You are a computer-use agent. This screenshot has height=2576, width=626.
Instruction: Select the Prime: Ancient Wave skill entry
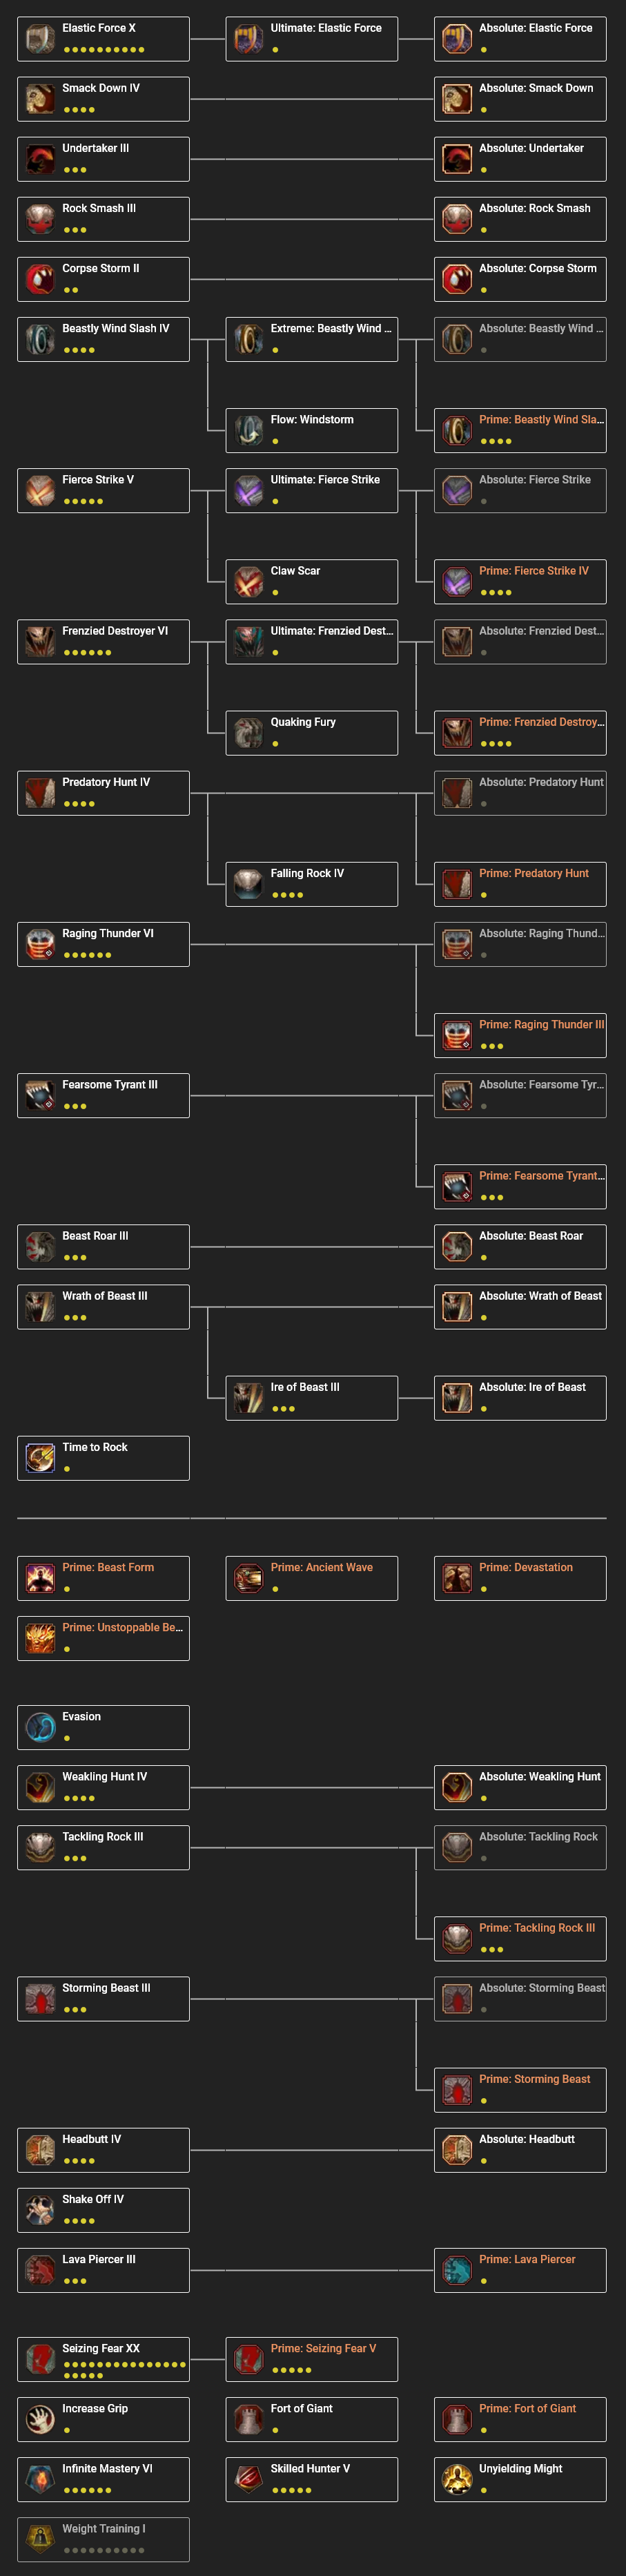pyautogui.click(x=312, y=1577)
